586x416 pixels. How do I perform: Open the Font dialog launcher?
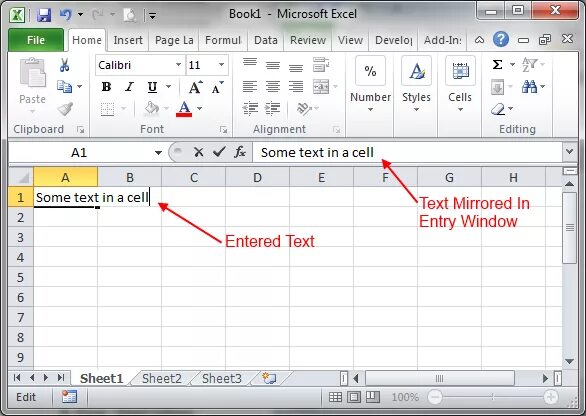coord(223,130)
